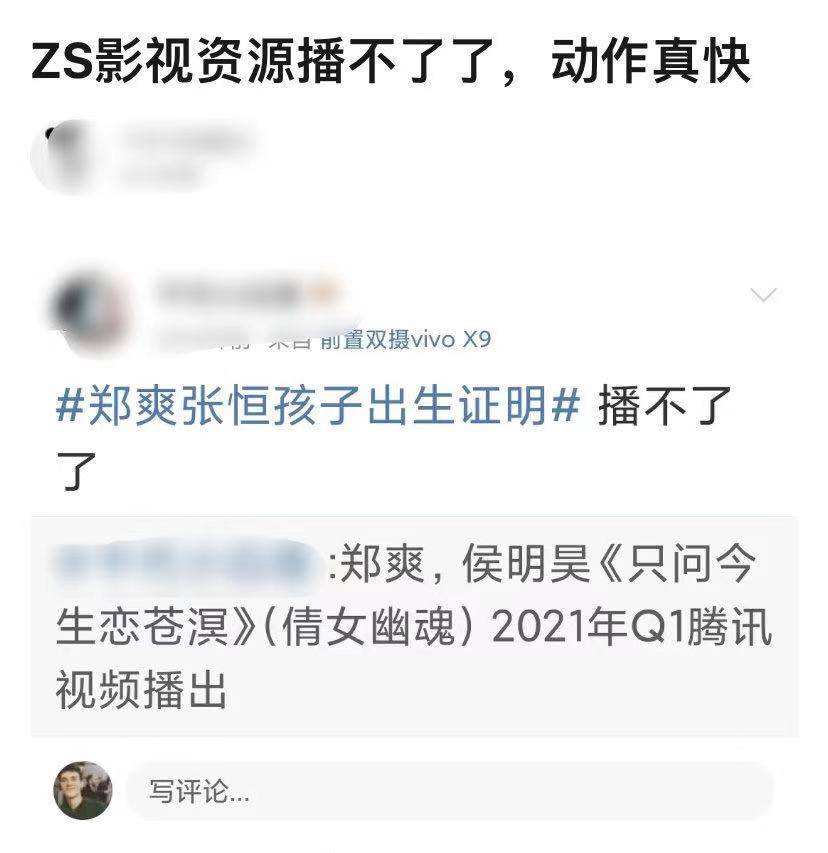Tap the orange badge next to username

click(x=323, y=293)
